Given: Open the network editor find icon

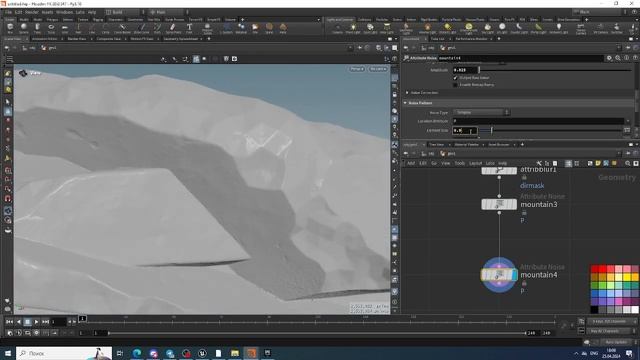Looking at the screenshot, I should point(628,163).
